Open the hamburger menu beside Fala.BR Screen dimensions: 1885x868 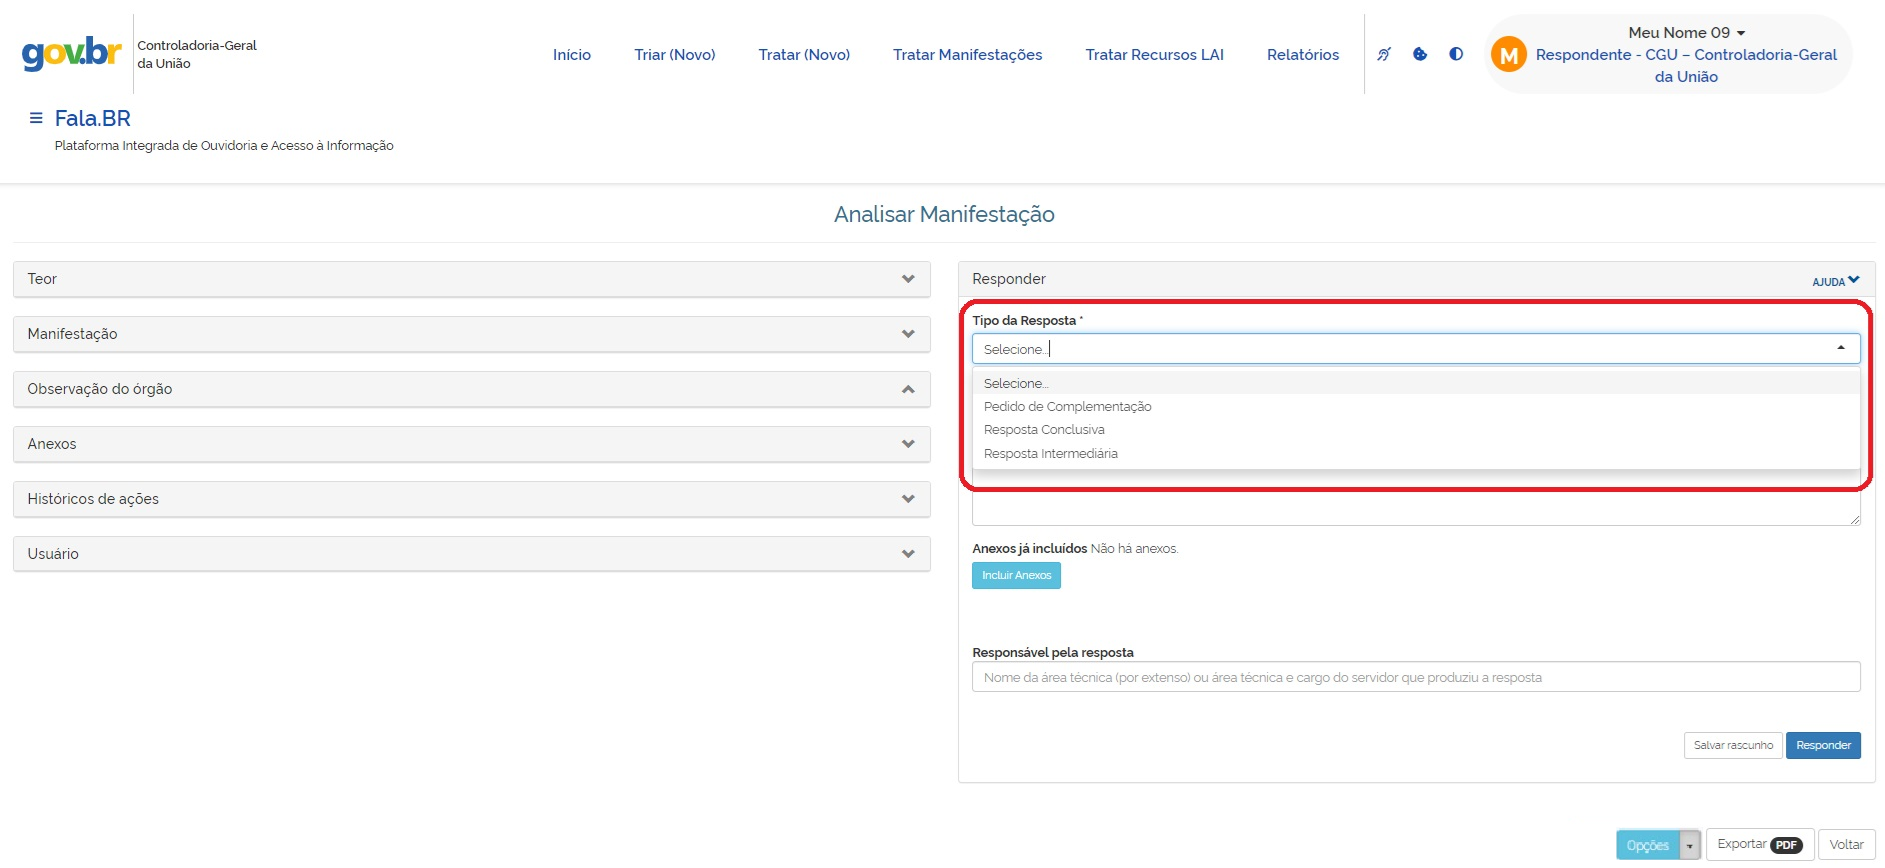tap(36, 118)
